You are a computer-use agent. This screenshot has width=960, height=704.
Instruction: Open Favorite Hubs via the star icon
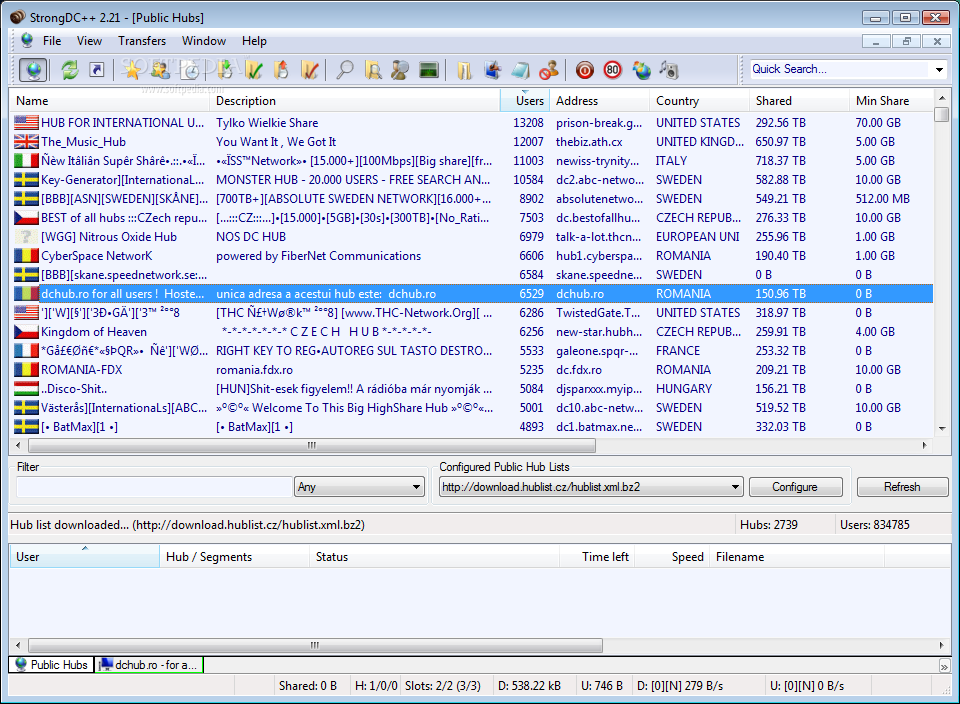131,70
